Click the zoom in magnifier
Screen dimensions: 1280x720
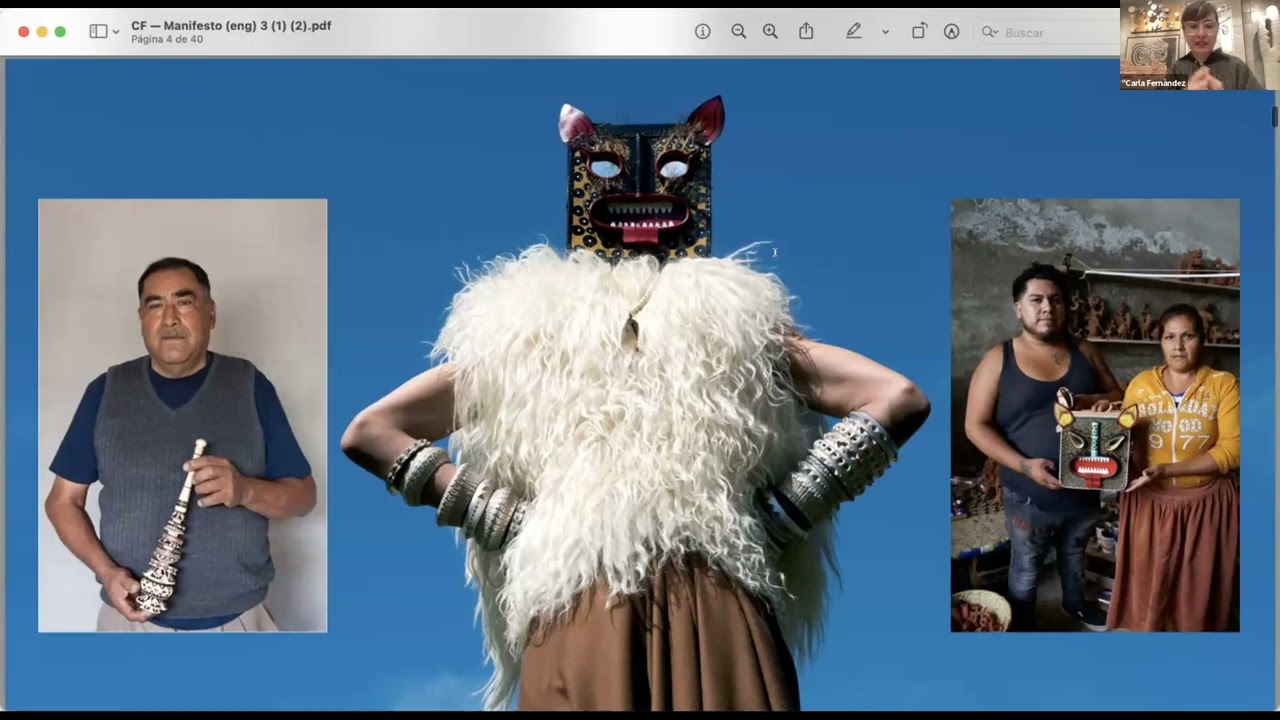click(770, 32)
